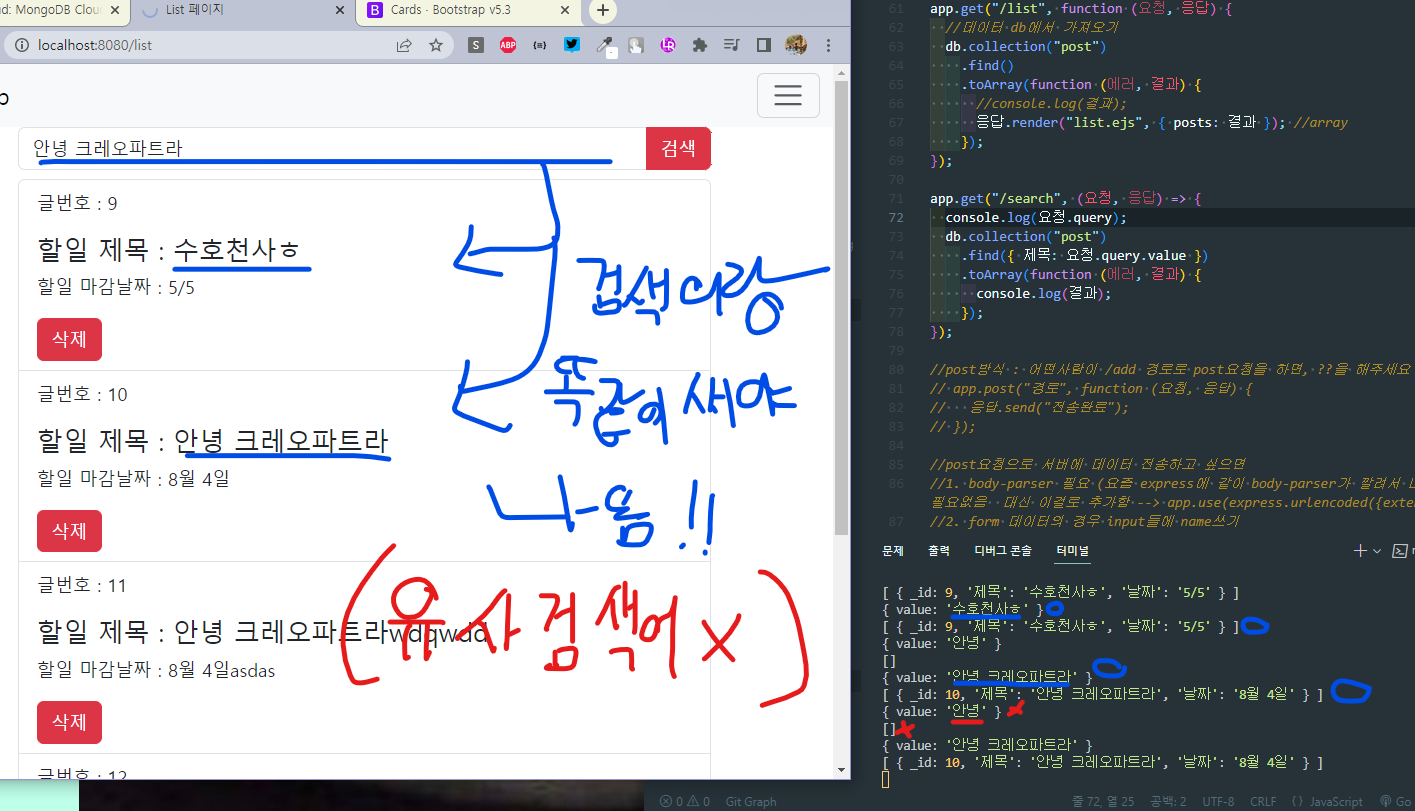
Task: Open the gray S extension
Action: point(476,45)
